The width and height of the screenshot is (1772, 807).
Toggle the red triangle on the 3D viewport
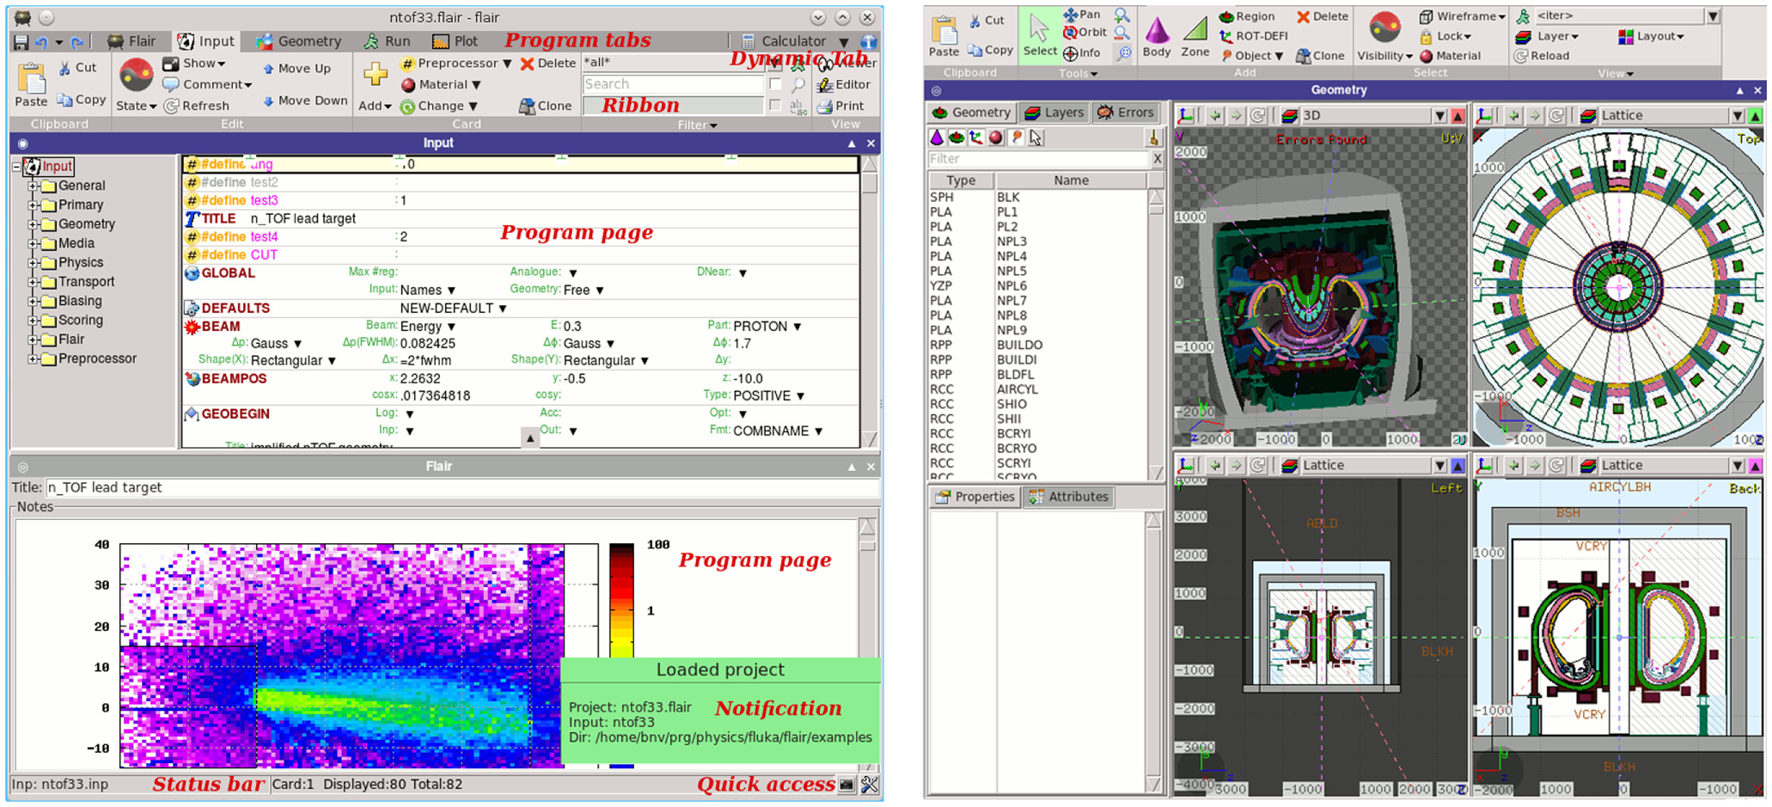[x=1458, y=116]
